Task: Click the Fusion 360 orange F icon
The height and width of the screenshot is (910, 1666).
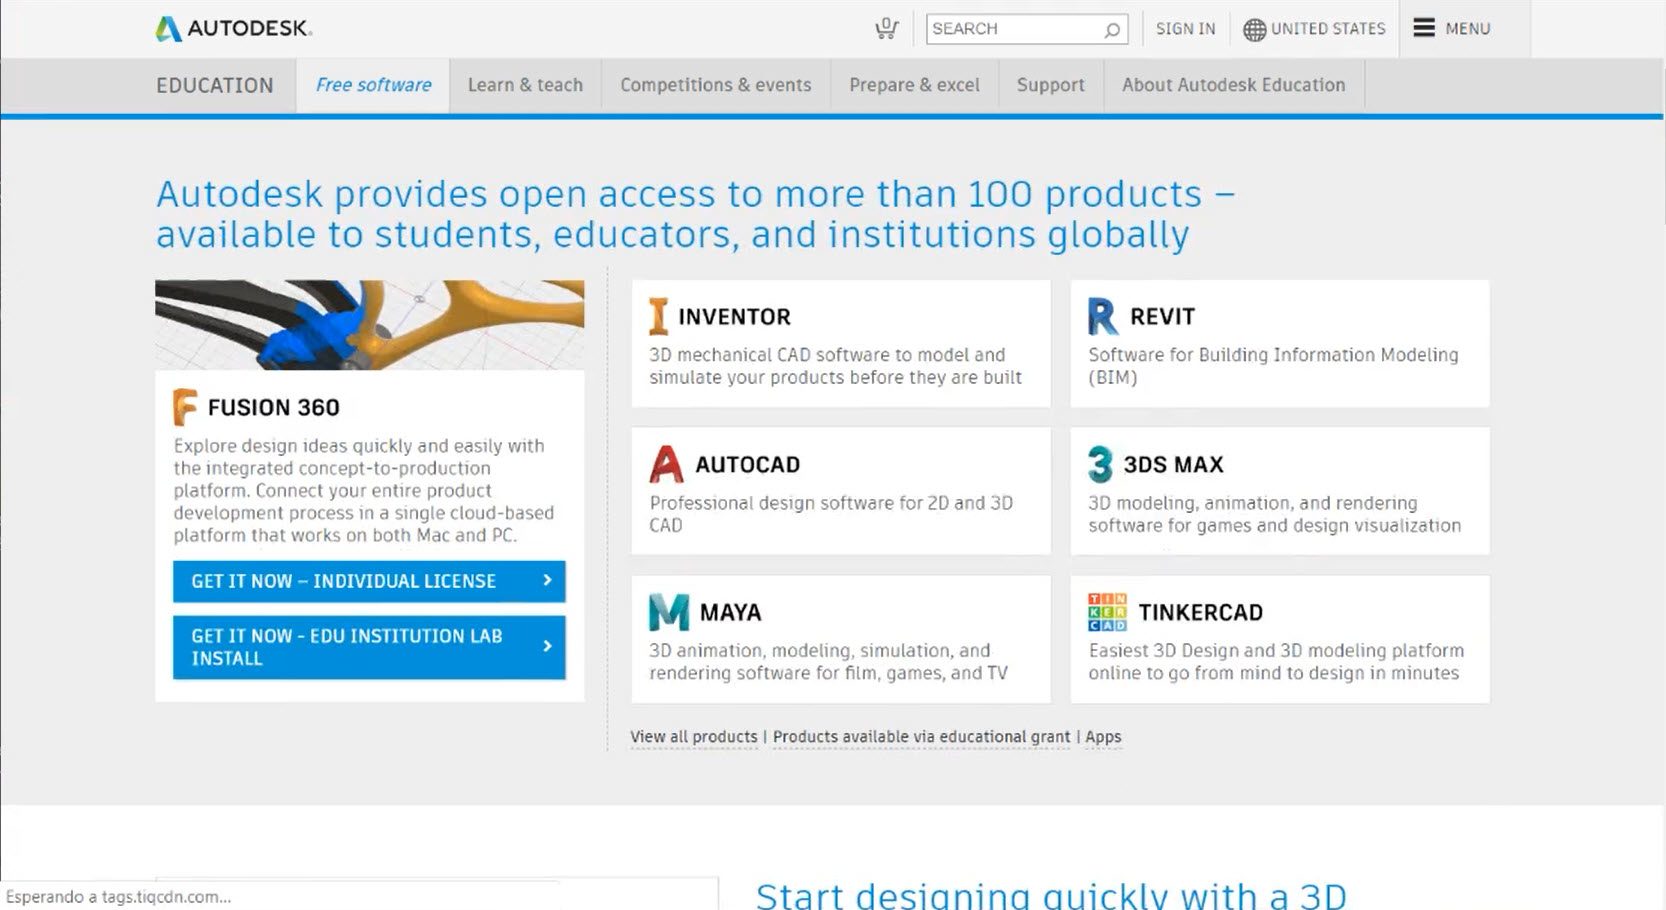Action: click(185, 407)
